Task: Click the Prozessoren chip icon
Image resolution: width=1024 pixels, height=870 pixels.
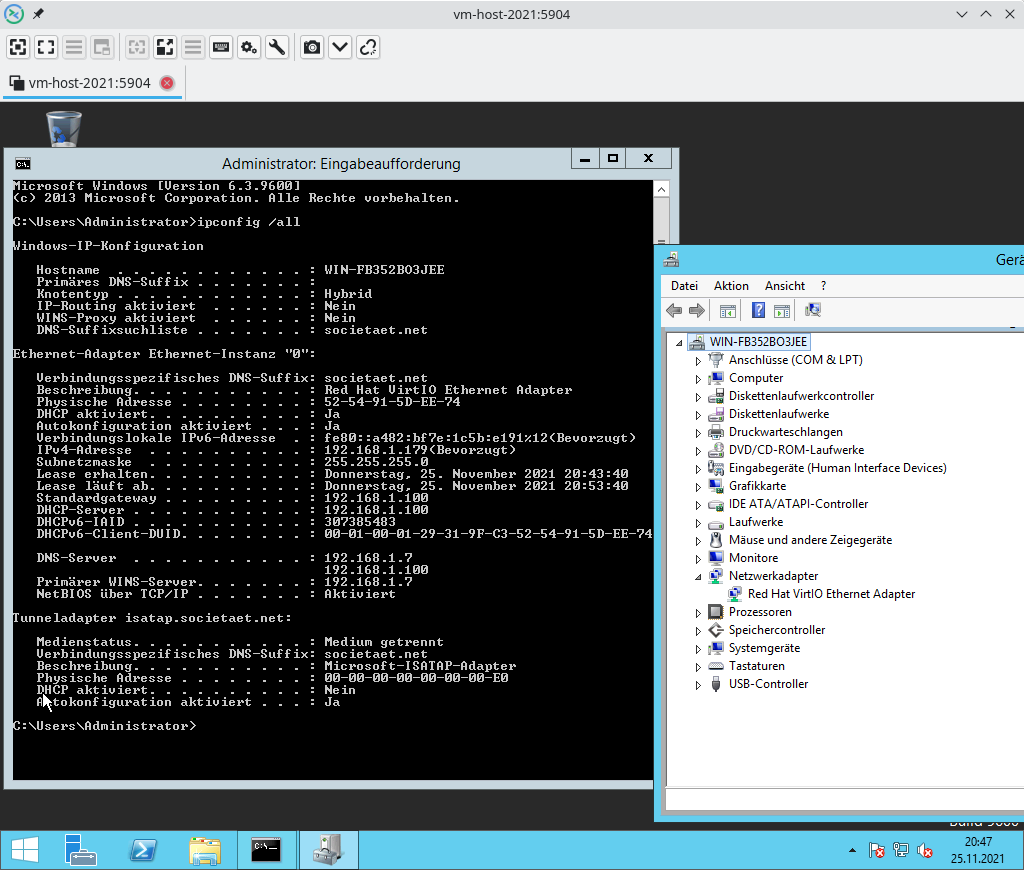Action: pos(716,611)
